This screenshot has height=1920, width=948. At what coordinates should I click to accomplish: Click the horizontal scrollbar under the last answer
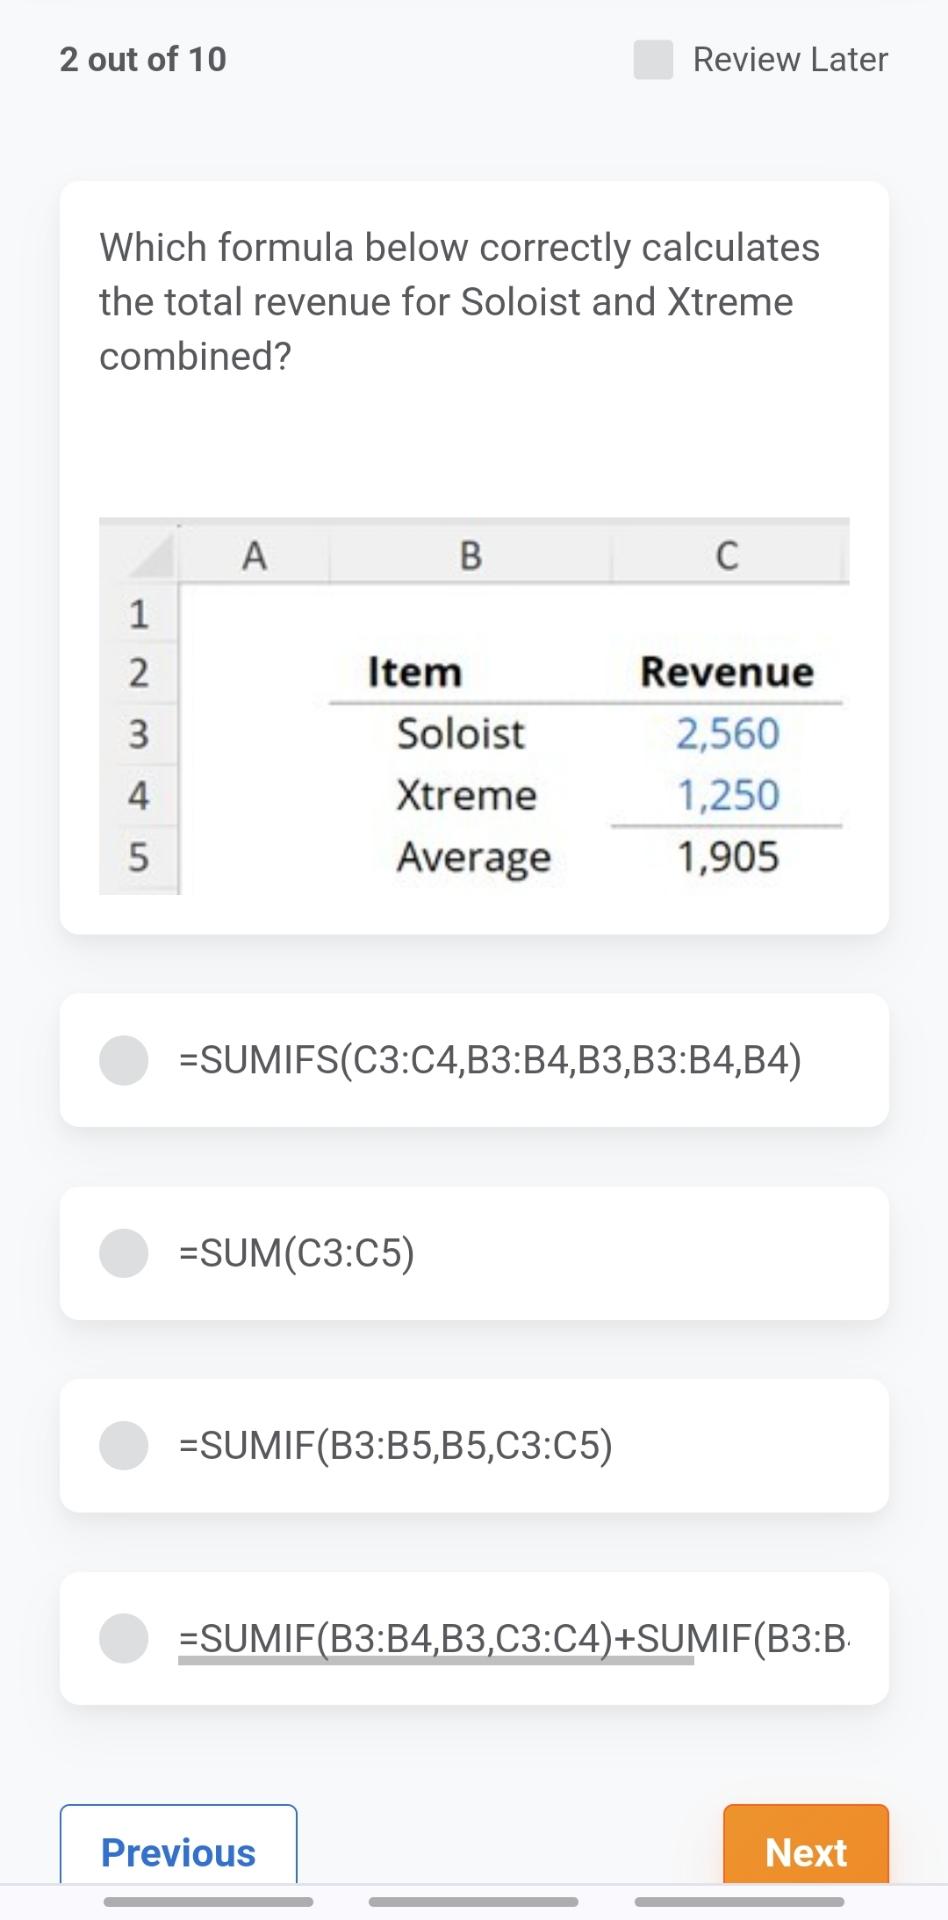(x=436, y=1661)
